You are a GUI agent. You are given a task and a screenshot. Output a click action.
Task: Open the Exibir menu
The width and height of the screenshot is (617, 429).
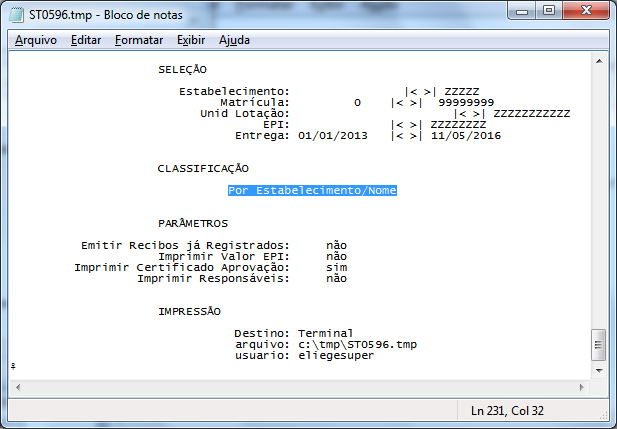pos(191,40)
